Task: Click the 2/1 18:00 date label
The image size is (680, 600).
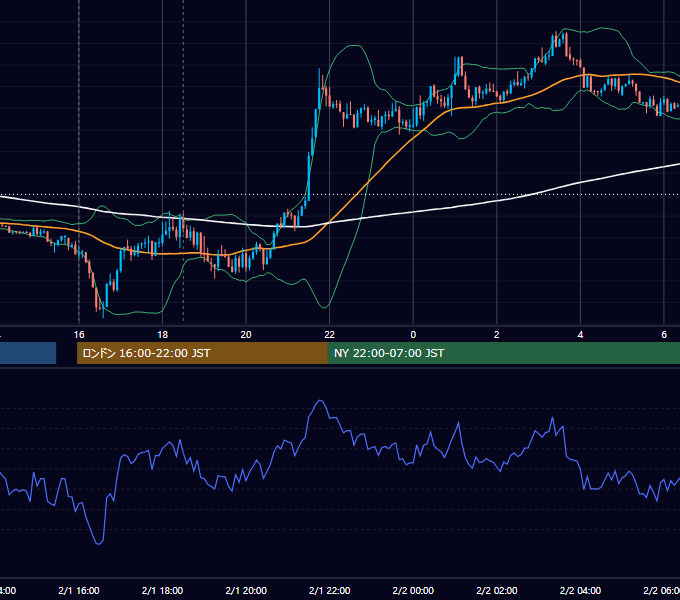Action: 162,591
